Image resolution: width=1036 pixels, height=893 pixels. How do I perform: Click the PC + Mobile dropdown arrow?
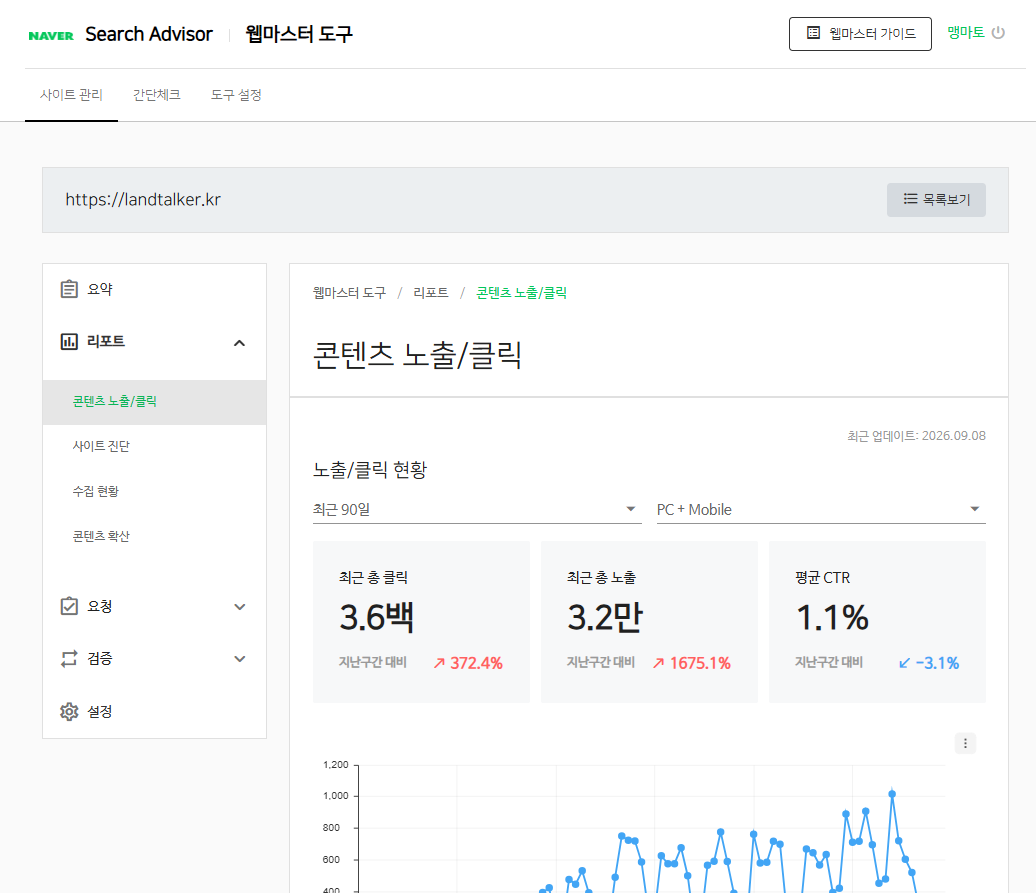(x=975, y=509)
